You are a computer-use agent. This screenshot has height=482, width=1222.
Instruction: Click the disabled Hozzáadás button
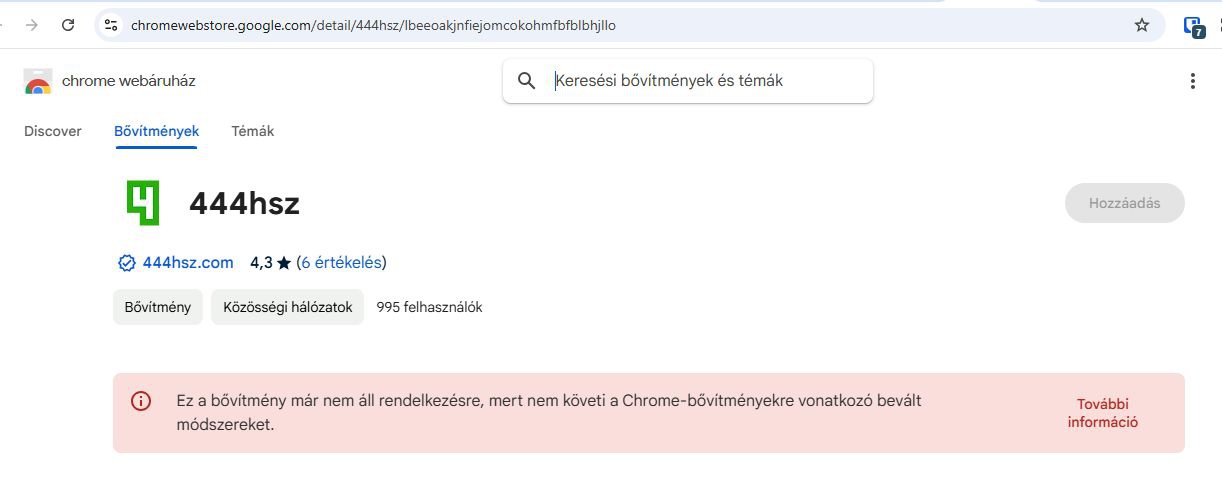click(1124, 203)
